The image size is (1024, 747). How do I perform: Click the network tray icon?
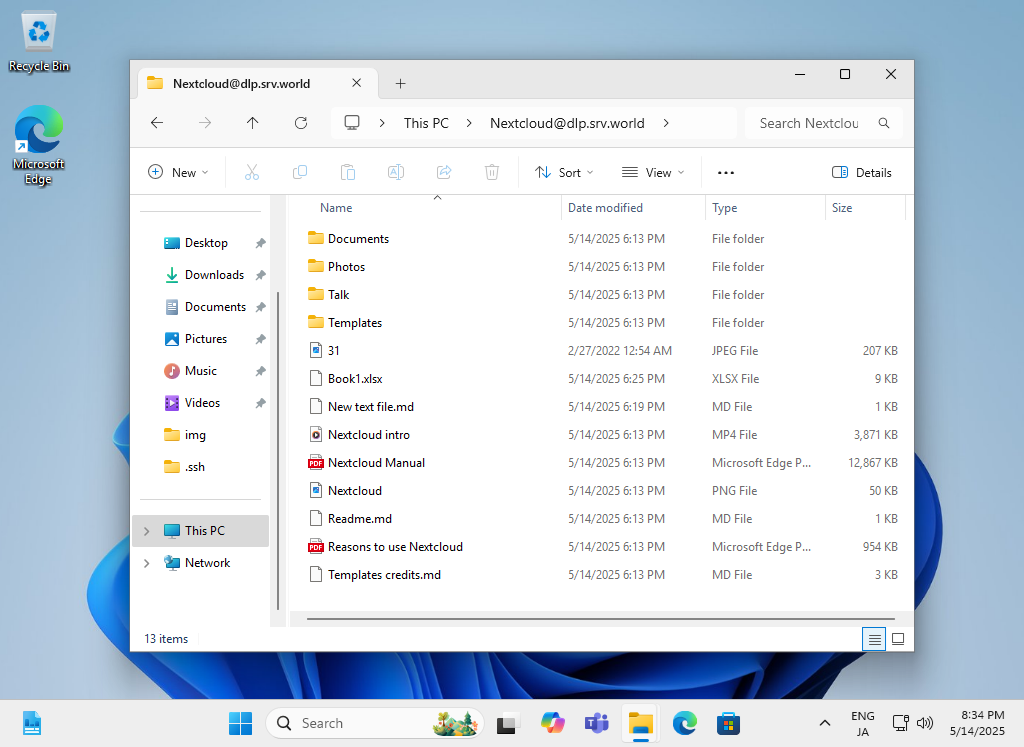coord(901,723)
